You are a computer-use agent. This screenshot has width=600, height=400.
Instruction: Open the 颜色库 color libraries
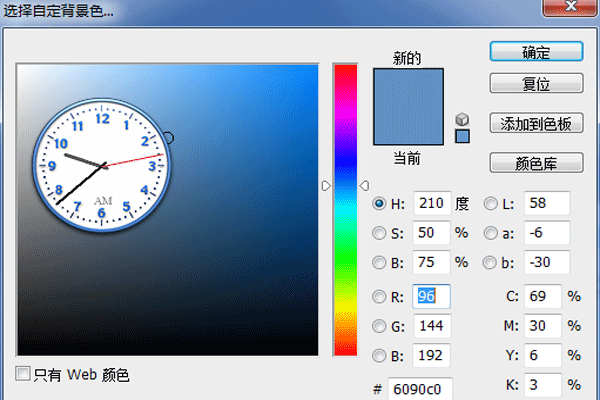click(536, 162)
